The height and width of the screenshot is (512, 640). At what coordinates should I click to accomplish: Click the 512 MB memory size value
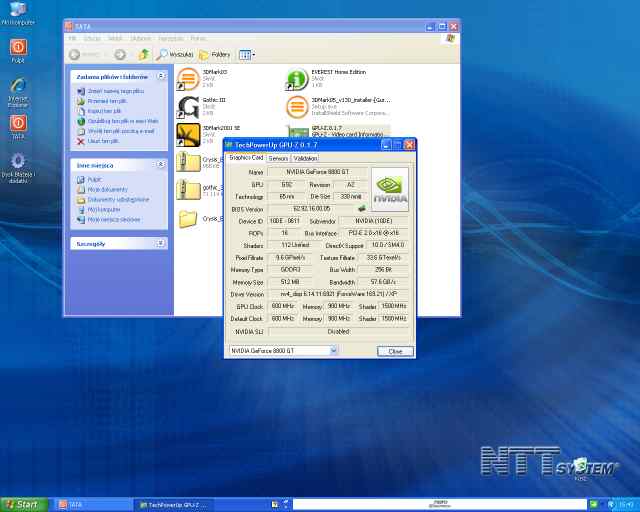(290, 282)
